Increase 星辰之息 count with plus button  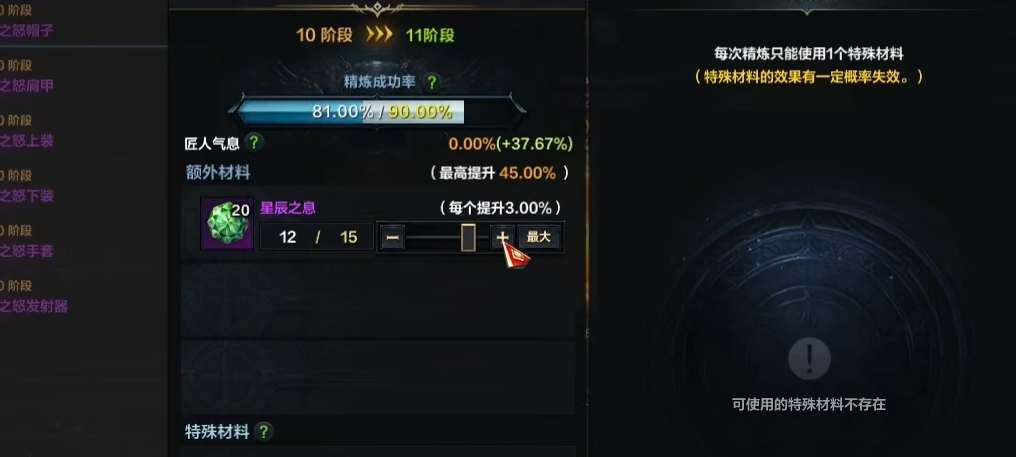(502, 237)
